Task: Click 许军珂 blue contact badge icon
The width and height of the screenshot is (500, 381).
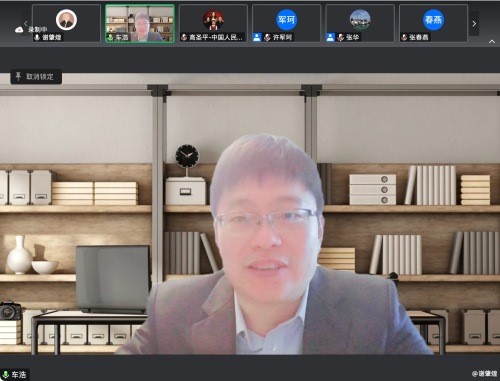Action: pyautogui.click(x=257, y=37)
